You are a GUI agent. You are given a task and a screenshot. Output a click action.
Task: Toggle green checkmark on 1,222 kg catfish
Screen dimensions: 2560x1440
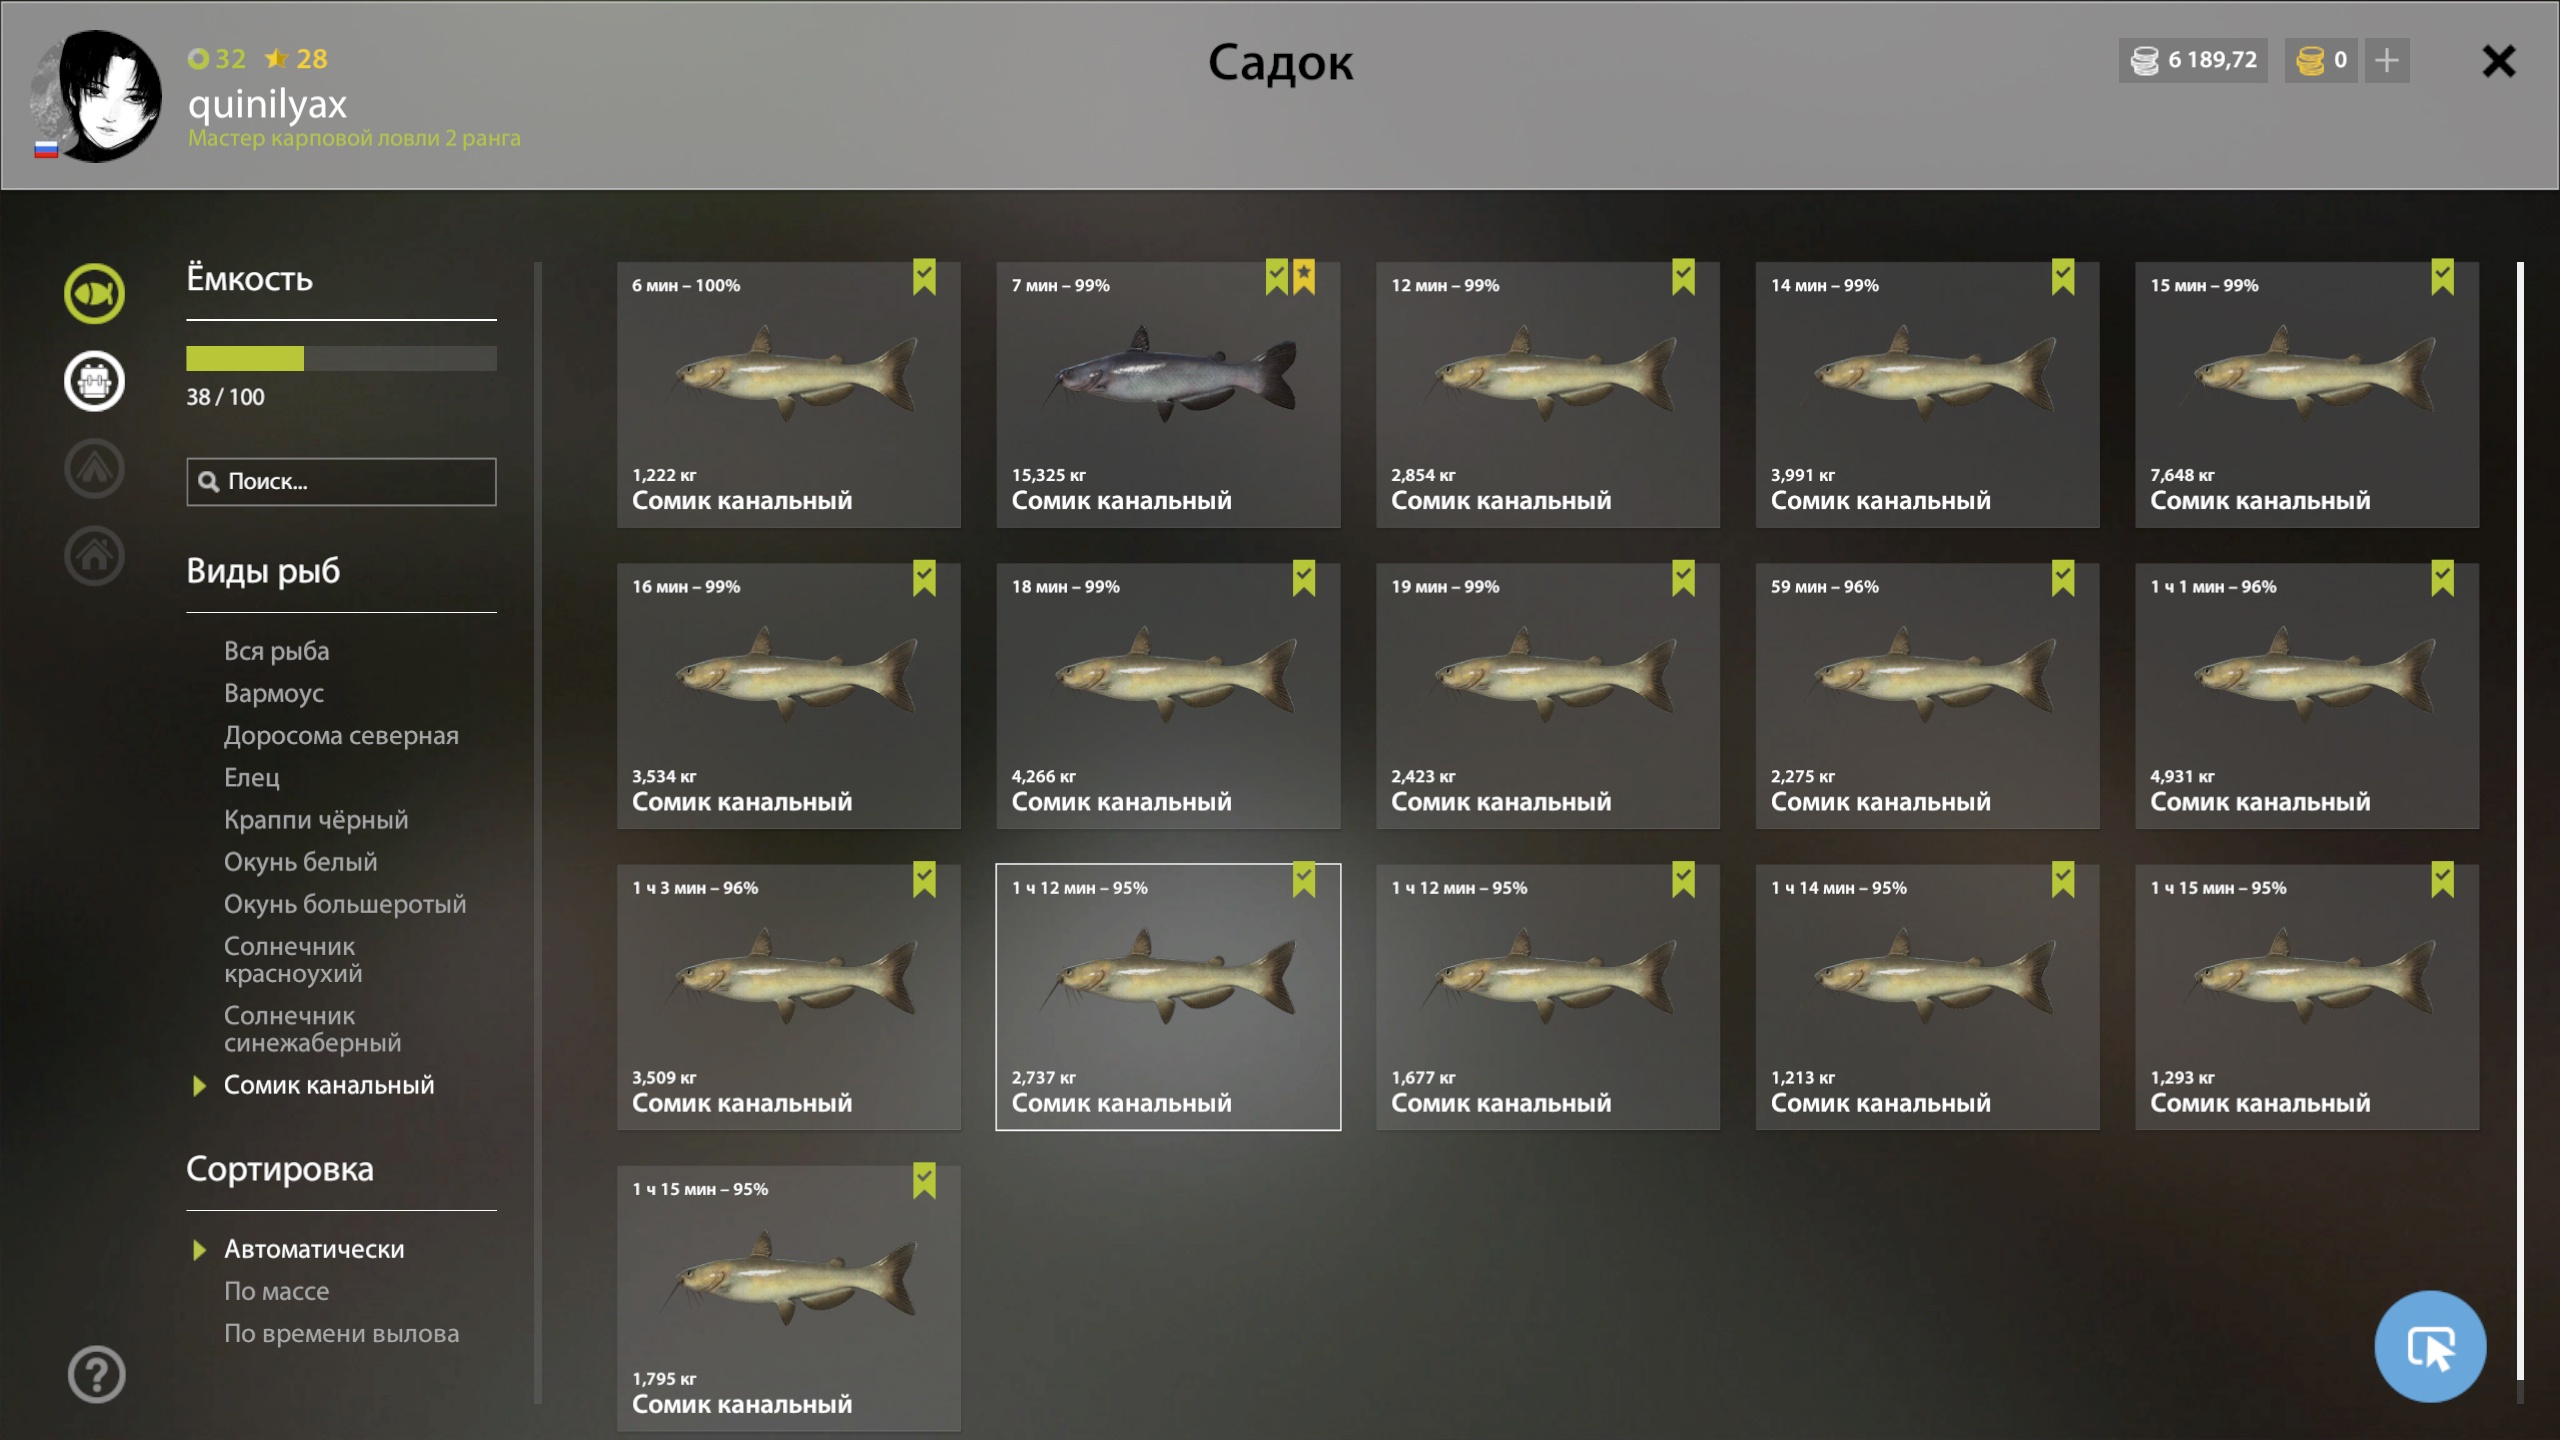coord(924,277)
